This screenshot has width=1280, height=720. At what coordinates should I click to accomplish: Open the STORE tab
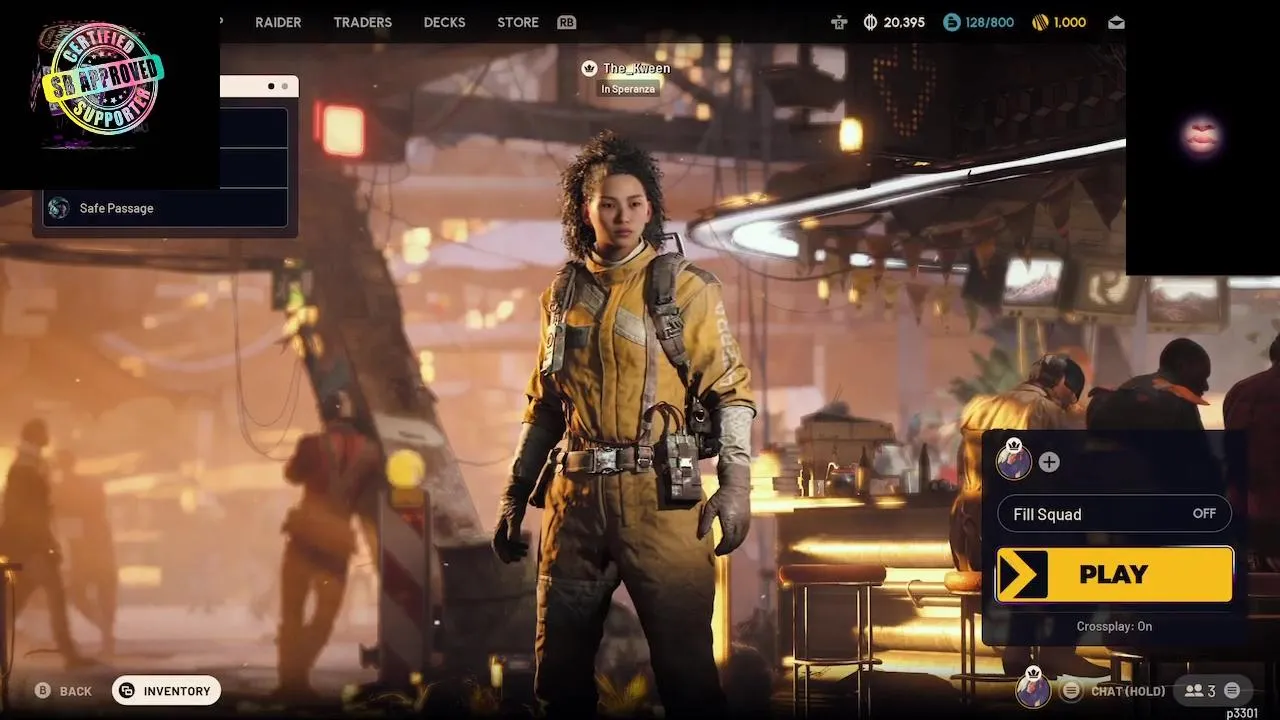click(518, 22)
